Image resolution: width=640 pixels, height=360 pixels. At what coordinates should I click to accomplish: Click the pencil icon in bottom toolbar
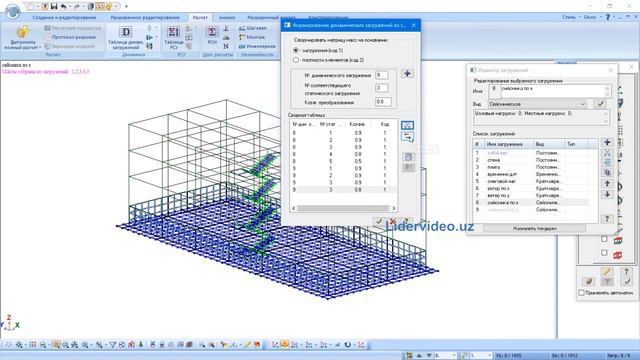click(247, 345)
